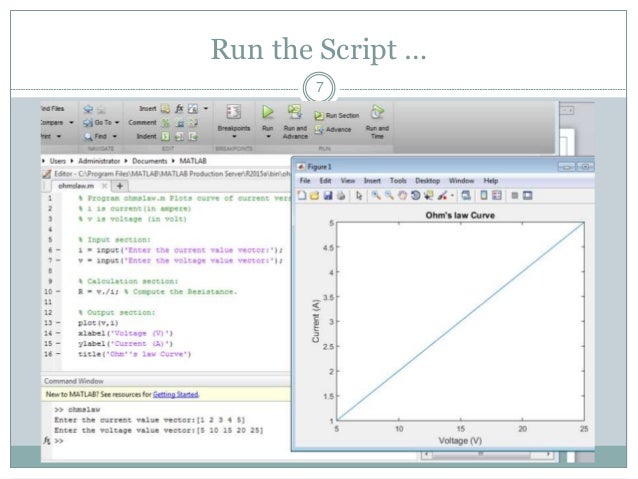Screen dimensions: 638x479
Task: Open the Desktop menu in Figure 1
Action: [x=427, y=181]
